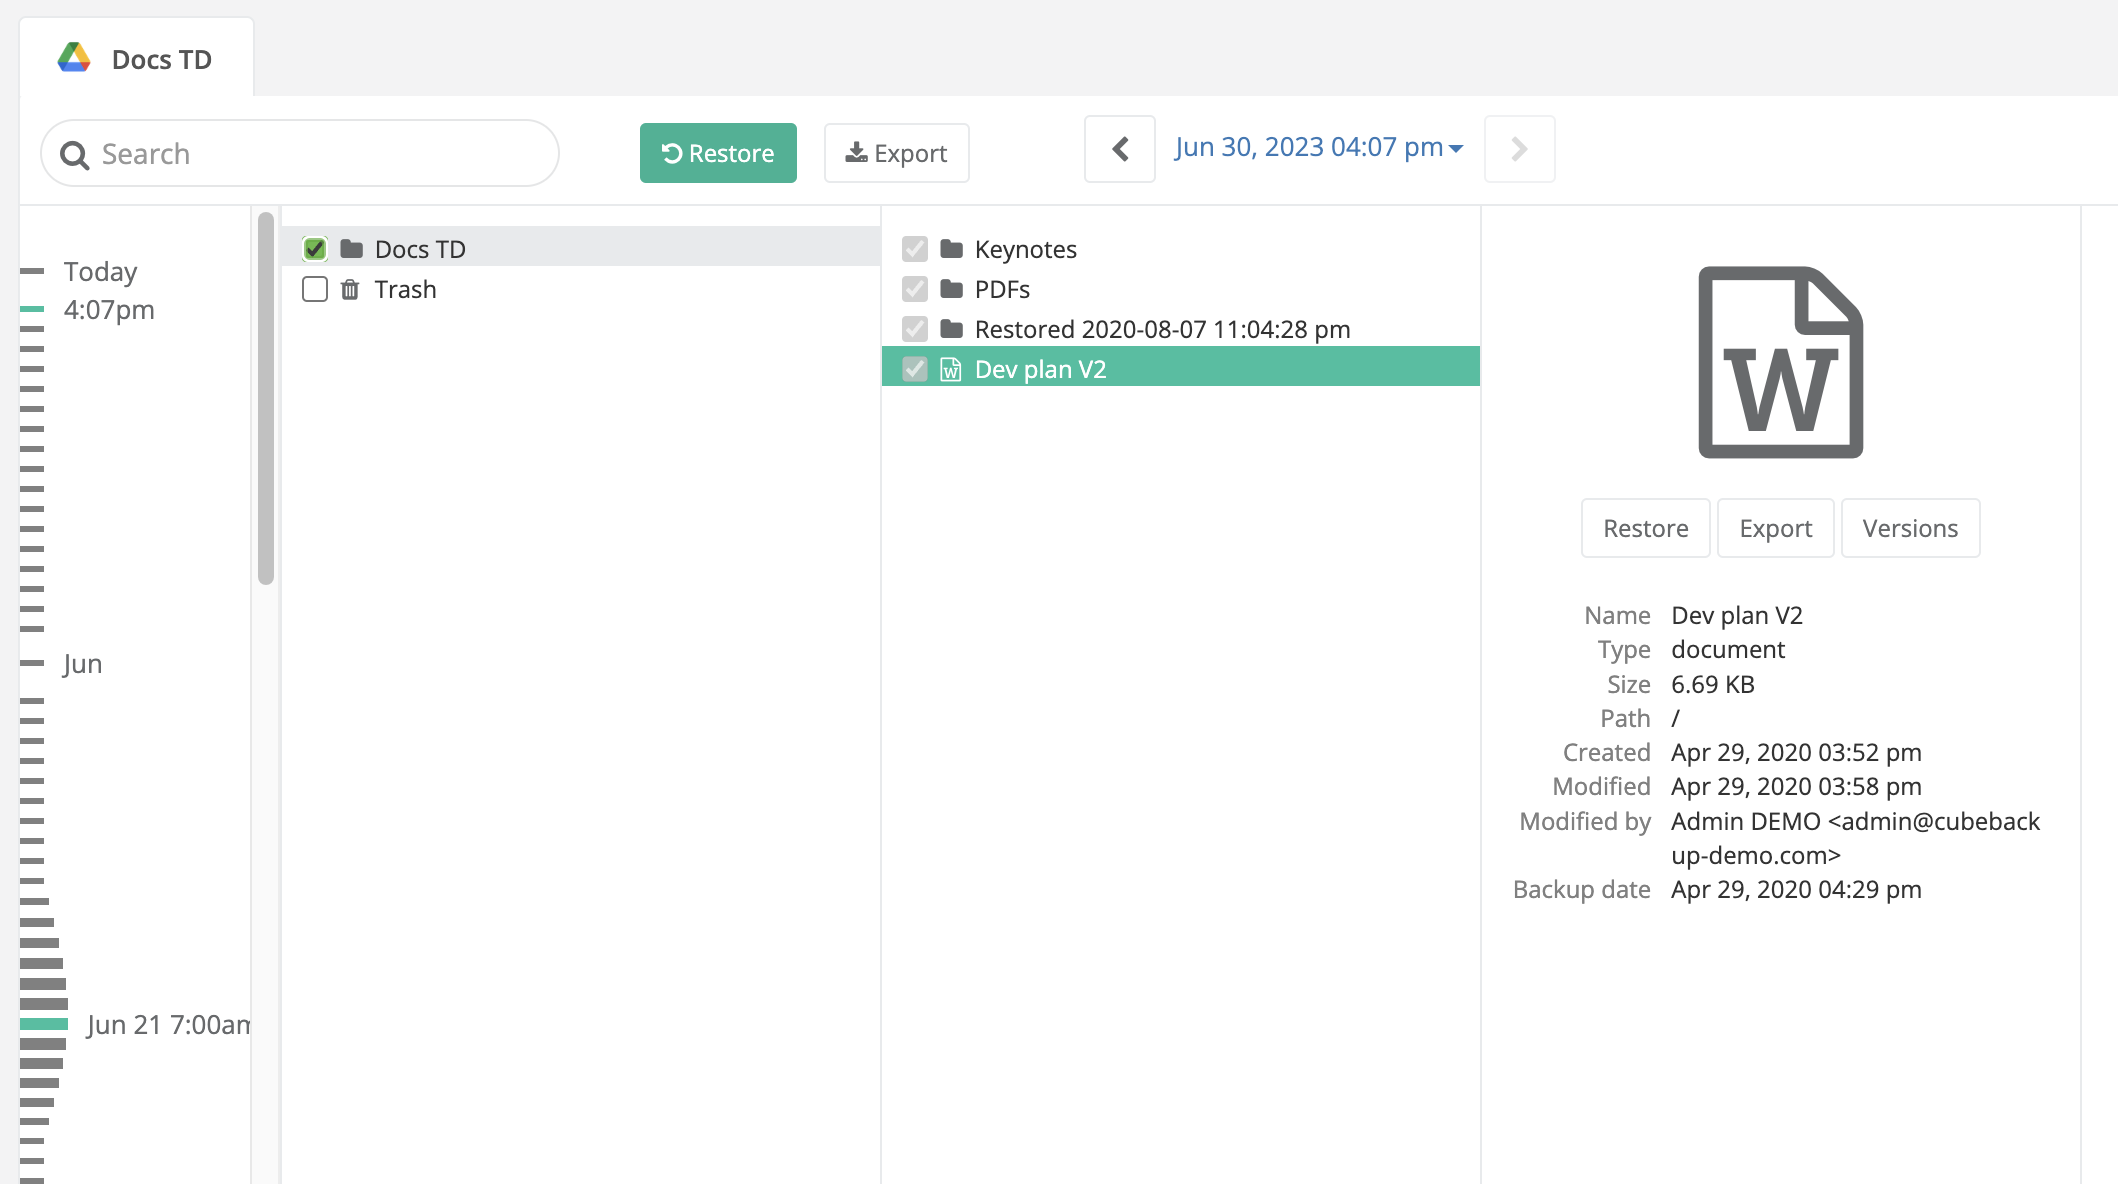Click inside the Search field
This screenshot has width=2118, height=1184.
point(300,153)
